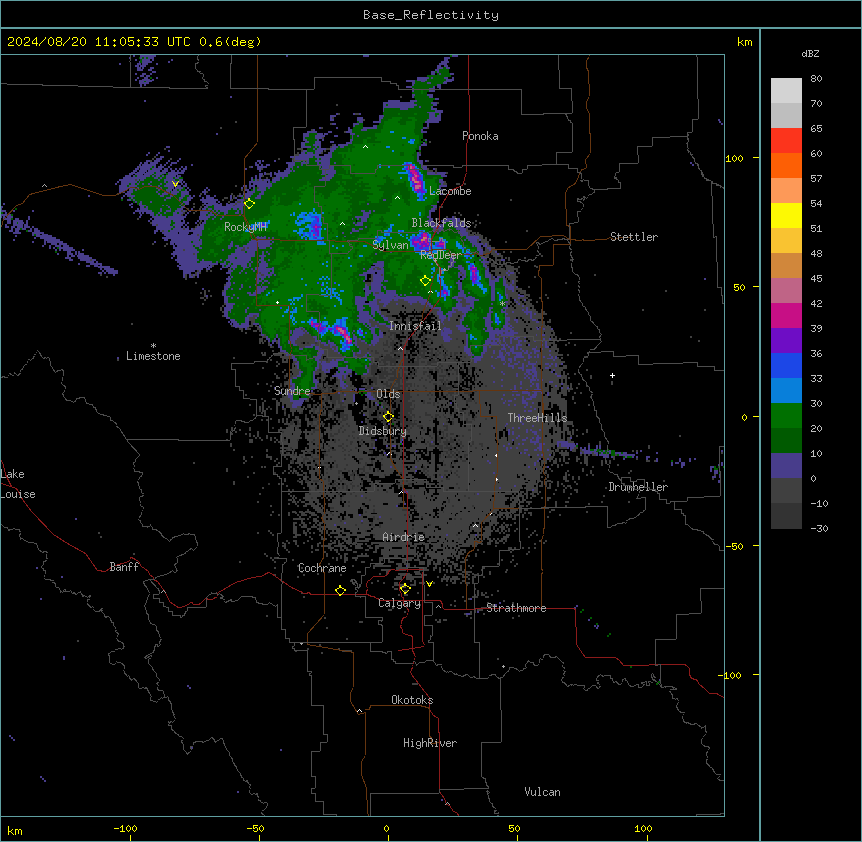Select the Innisfail label
The image size is (862, 842).
415,326
